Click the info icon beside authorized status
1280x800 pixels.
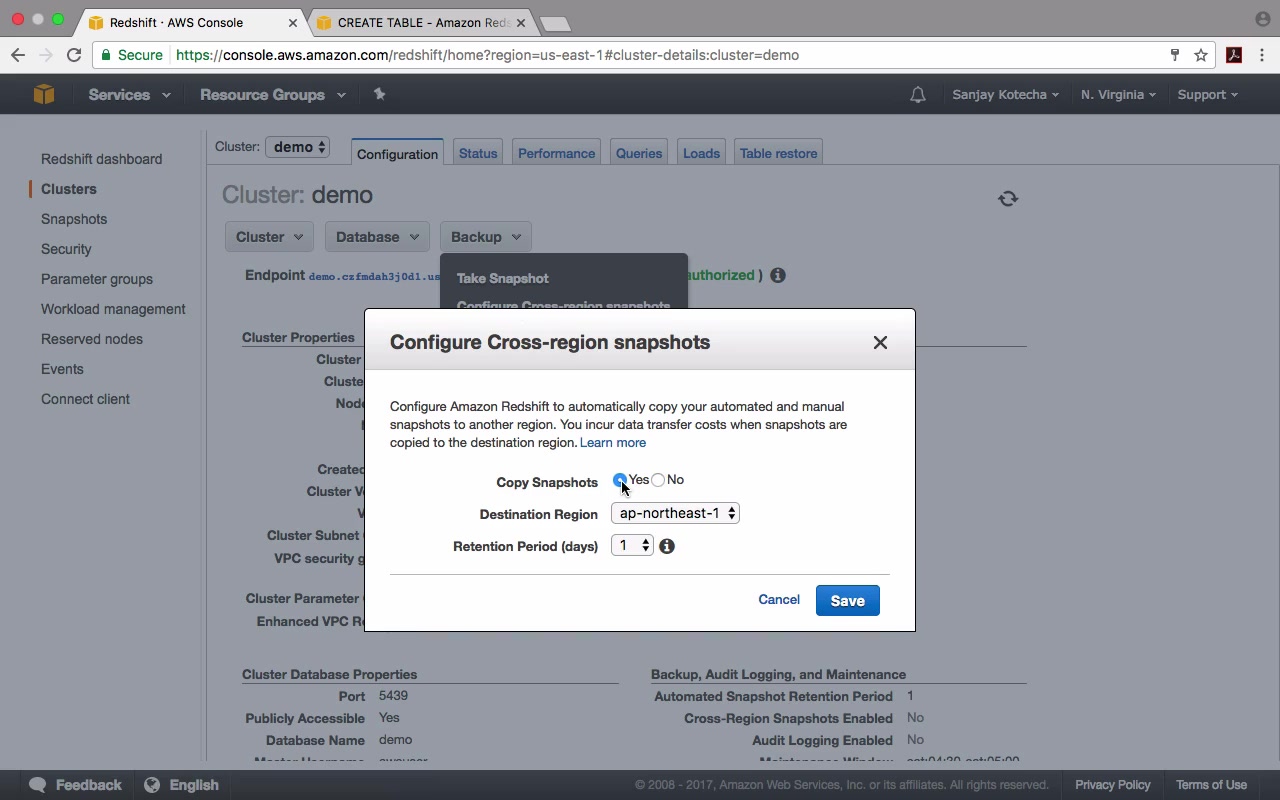click(778, 275)
